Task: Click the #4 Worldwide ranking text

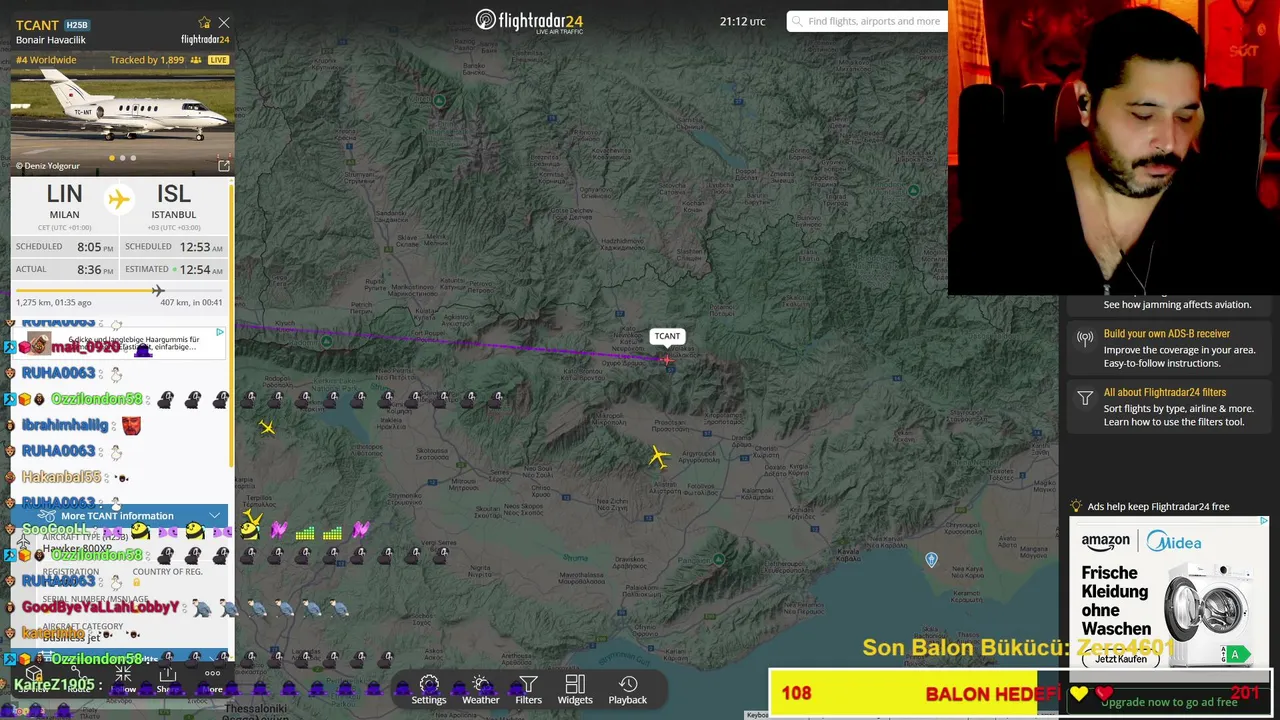Action: (46, 60)
